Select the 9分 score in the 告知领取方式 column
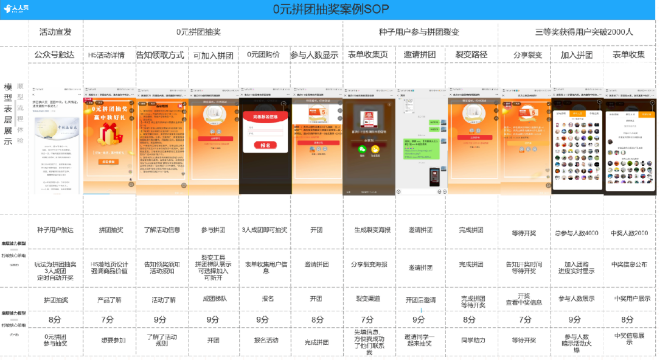This screenshot has height=360, width=659. coord(159,320)
